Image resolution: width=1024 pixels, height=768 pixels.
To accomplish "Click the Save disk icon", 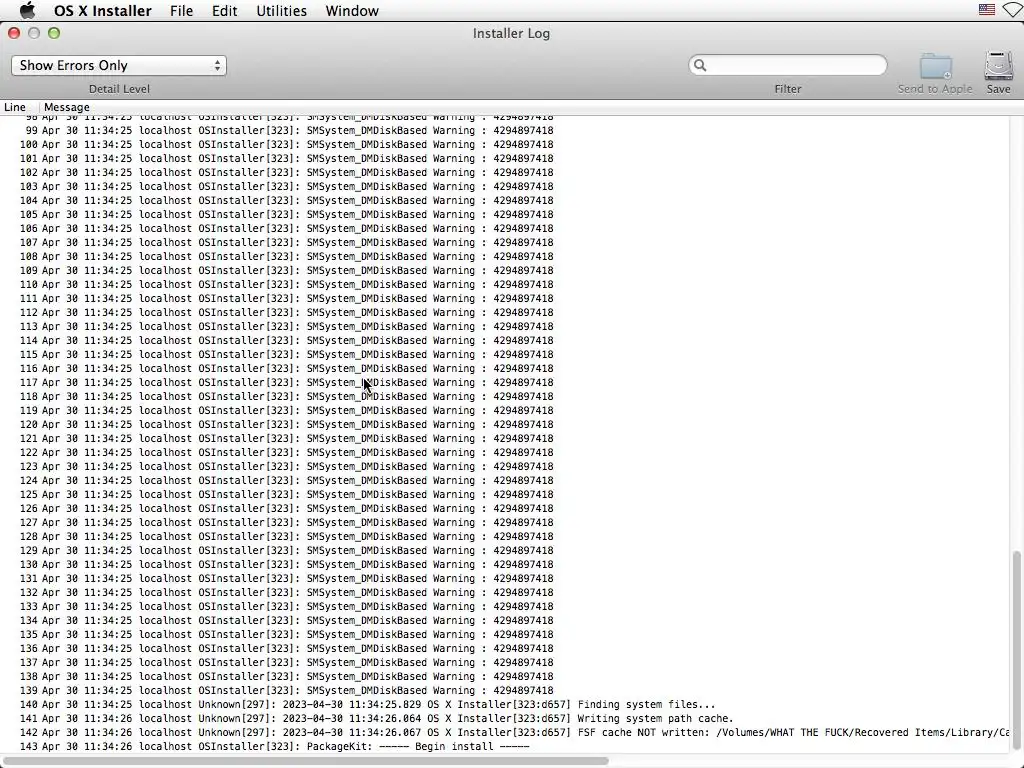I will 998,66.
